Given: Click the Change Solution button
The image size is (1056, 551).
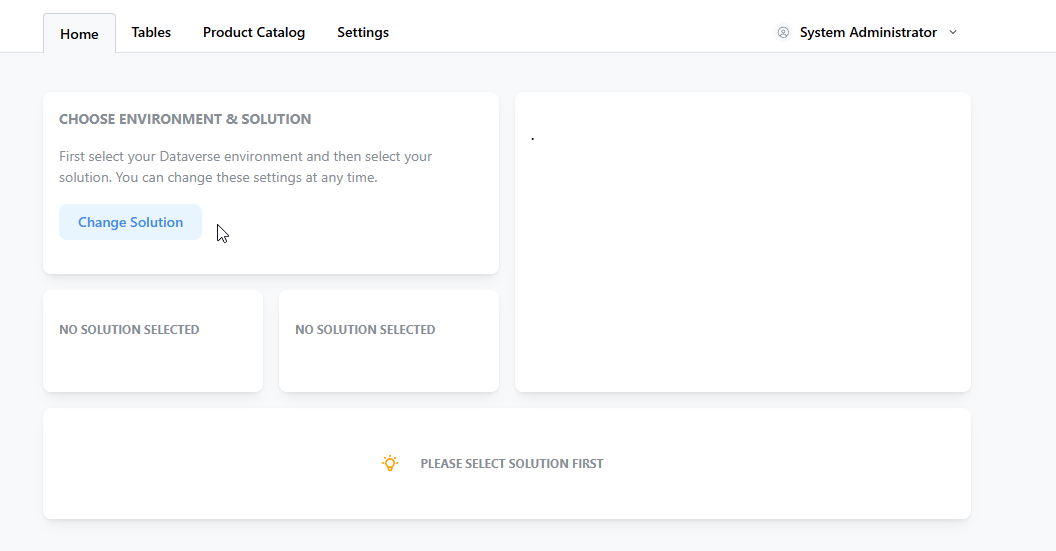Looking at the screenshot, I should pyautogui.click(x=130, y=222).
